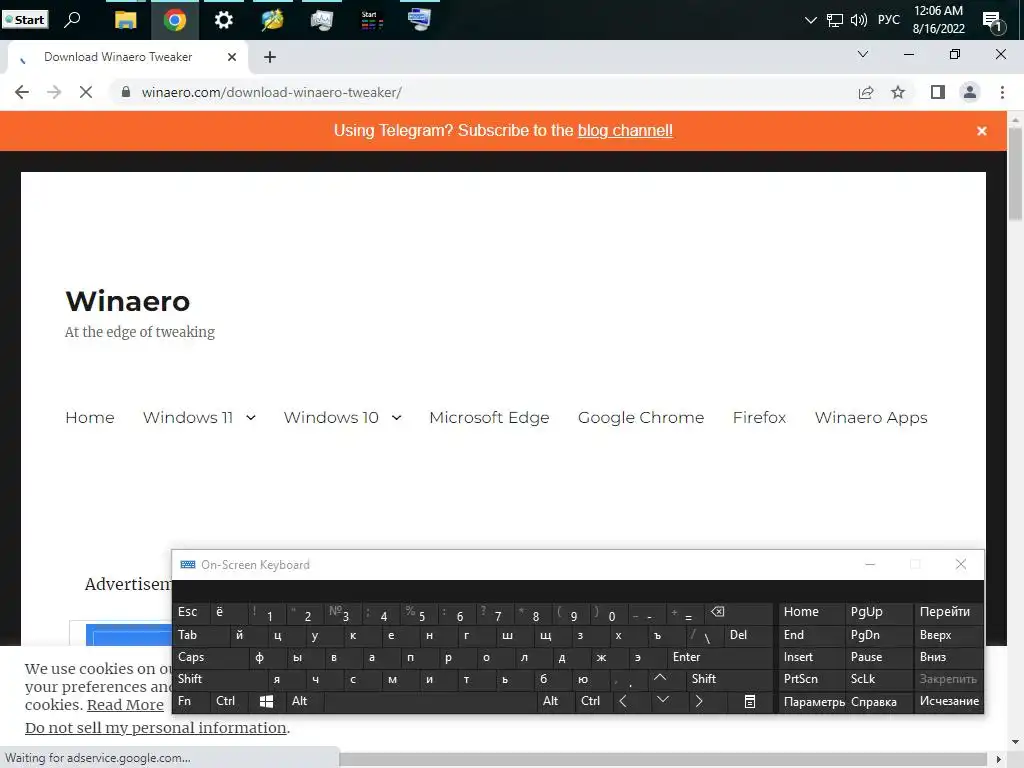Dismiss the orange Telegram banner

coord(982,131)
